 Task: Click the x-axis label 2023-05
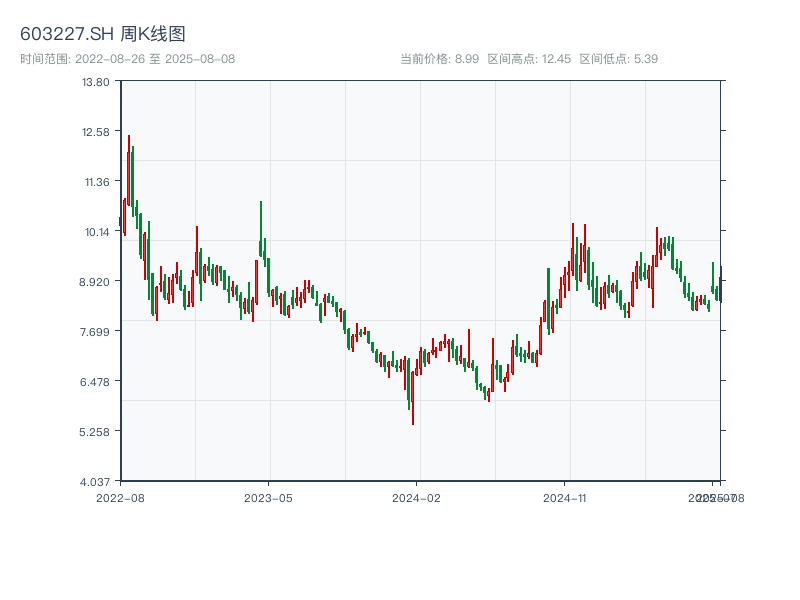click(x=268, y=498)
